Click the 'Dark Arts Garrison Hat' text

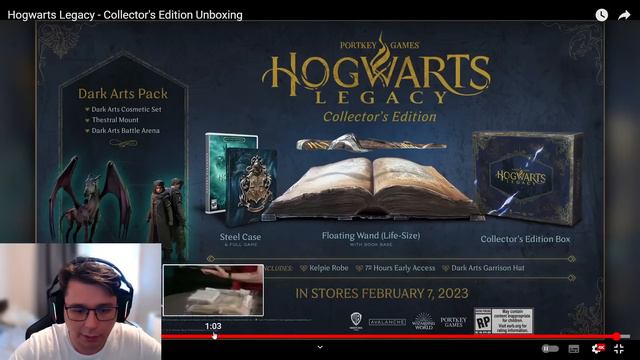coord(488,268)
